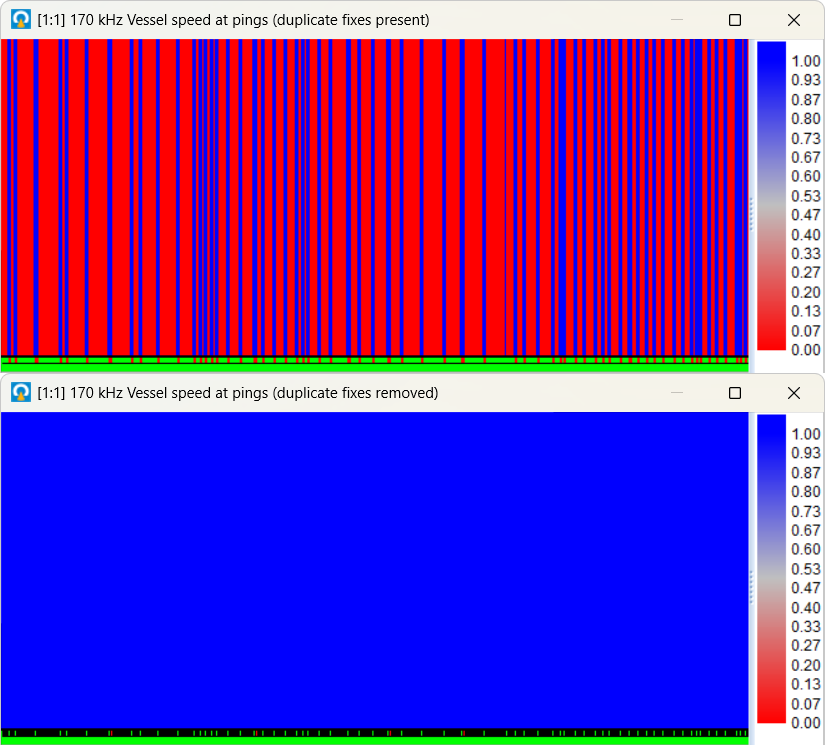Click the 1.00 legend label in the bottom window
Image resolution: width=825 pixels, height=745 pixels.
[806, 435]
